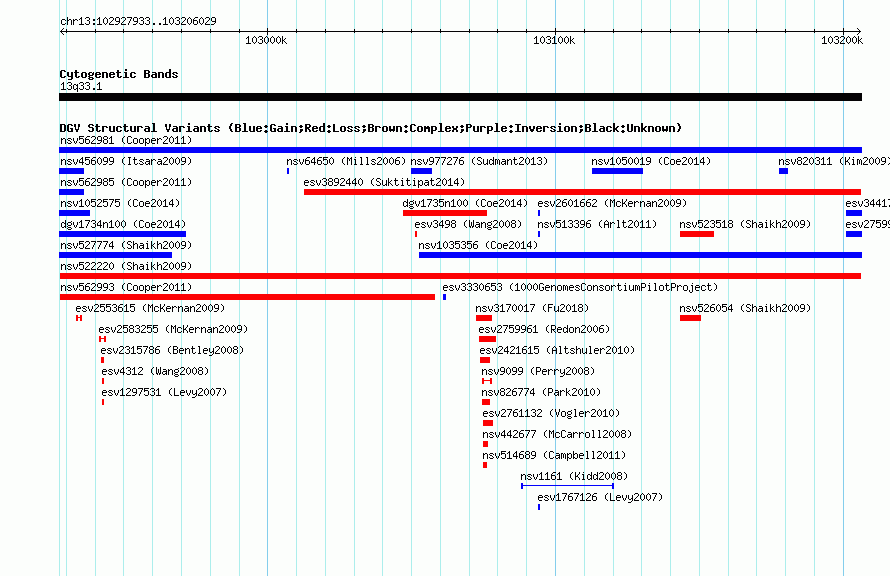Click nsv562985 (Cooper2011) label
The height and width of the screenshot is (576, 890).
126,182
